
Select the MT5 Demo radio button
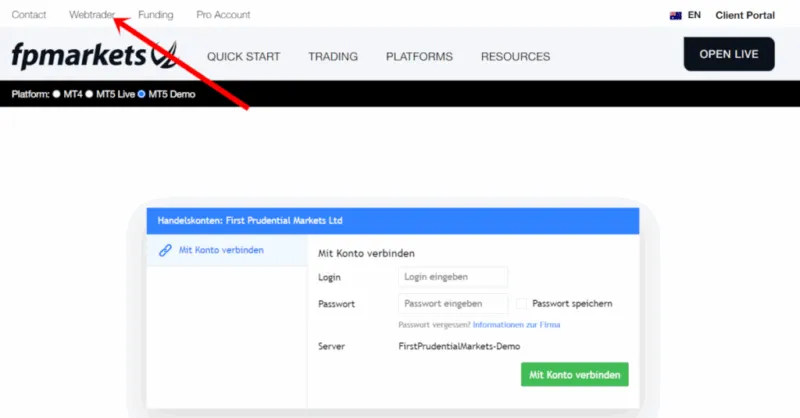(141, 94)
